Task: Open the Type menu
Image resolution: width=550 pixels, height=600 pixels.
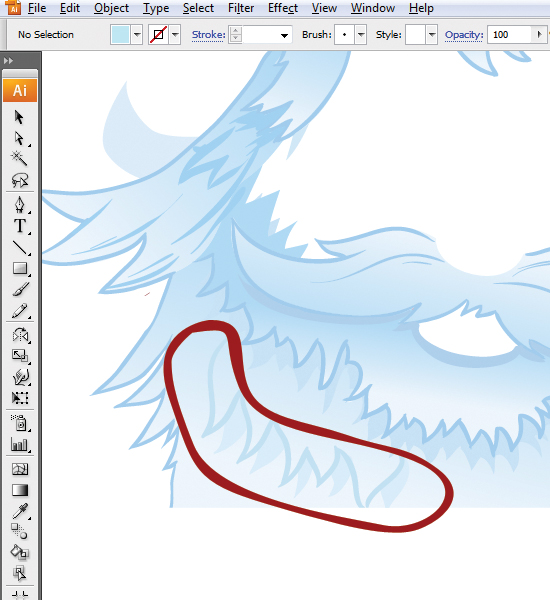Action: coord(156,8)
